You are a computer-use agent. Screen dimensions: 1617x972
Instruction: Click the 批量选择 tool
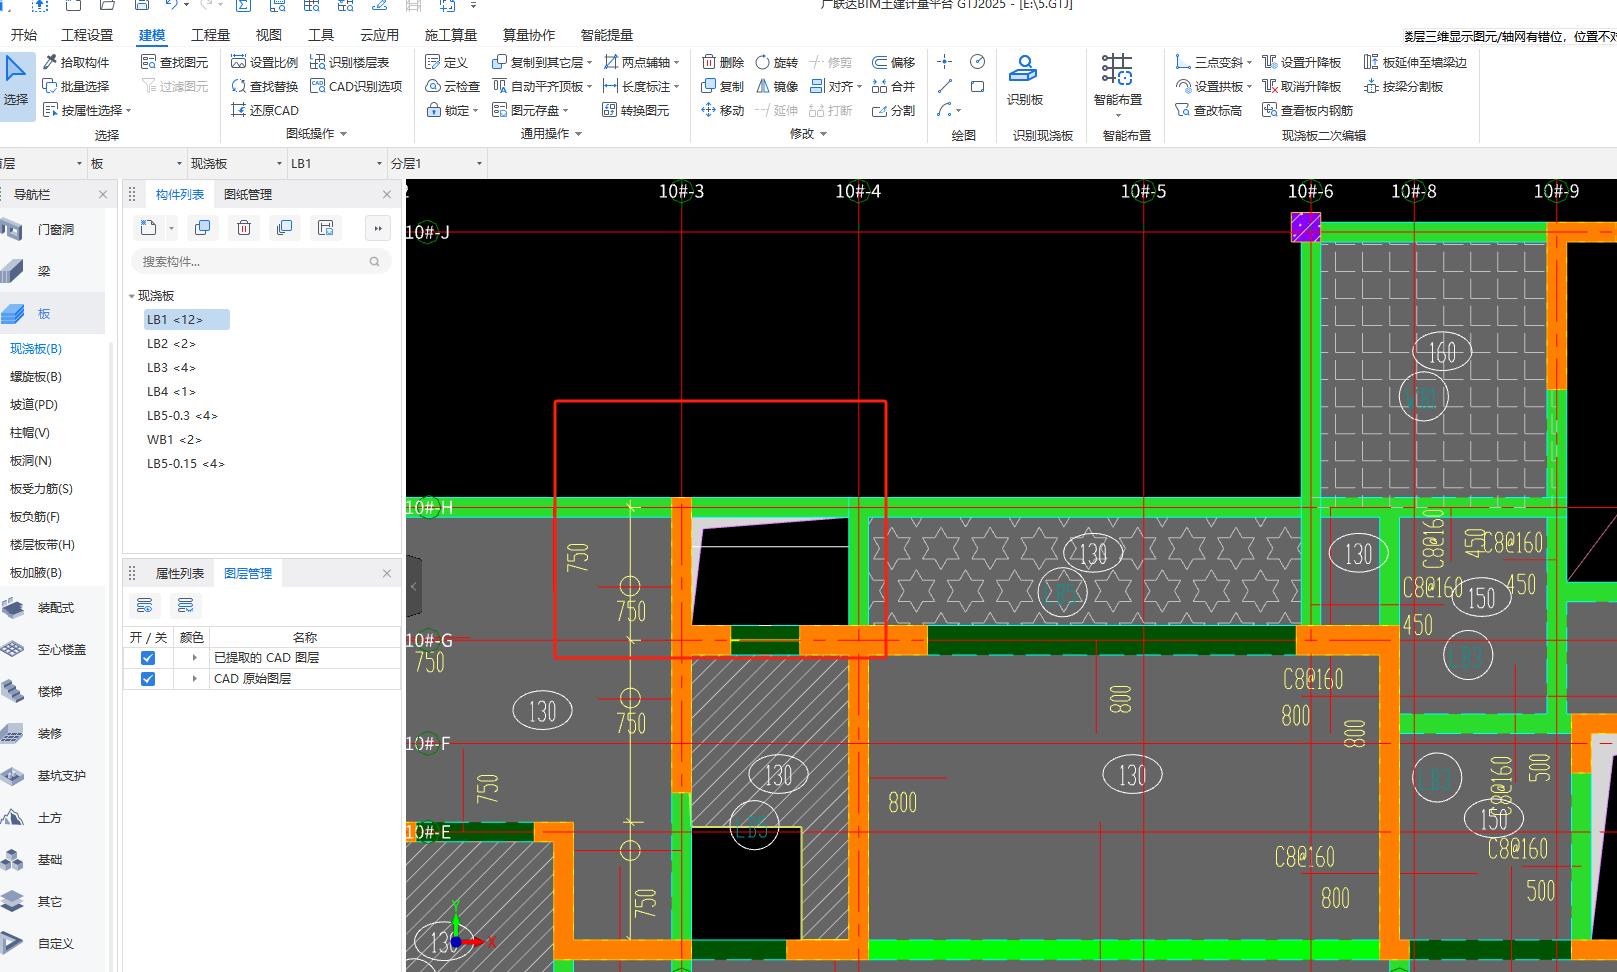tap(76, 86)
